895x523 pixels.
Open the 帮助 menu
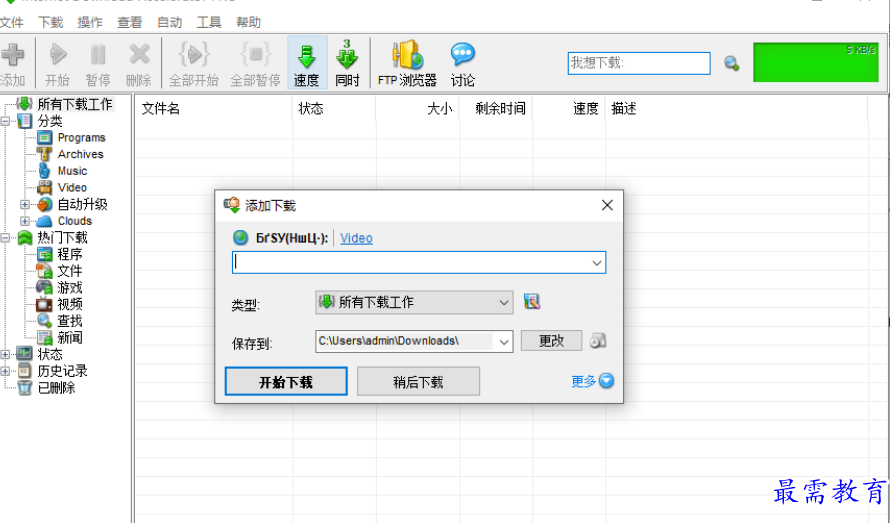click(x=248, y=22)
